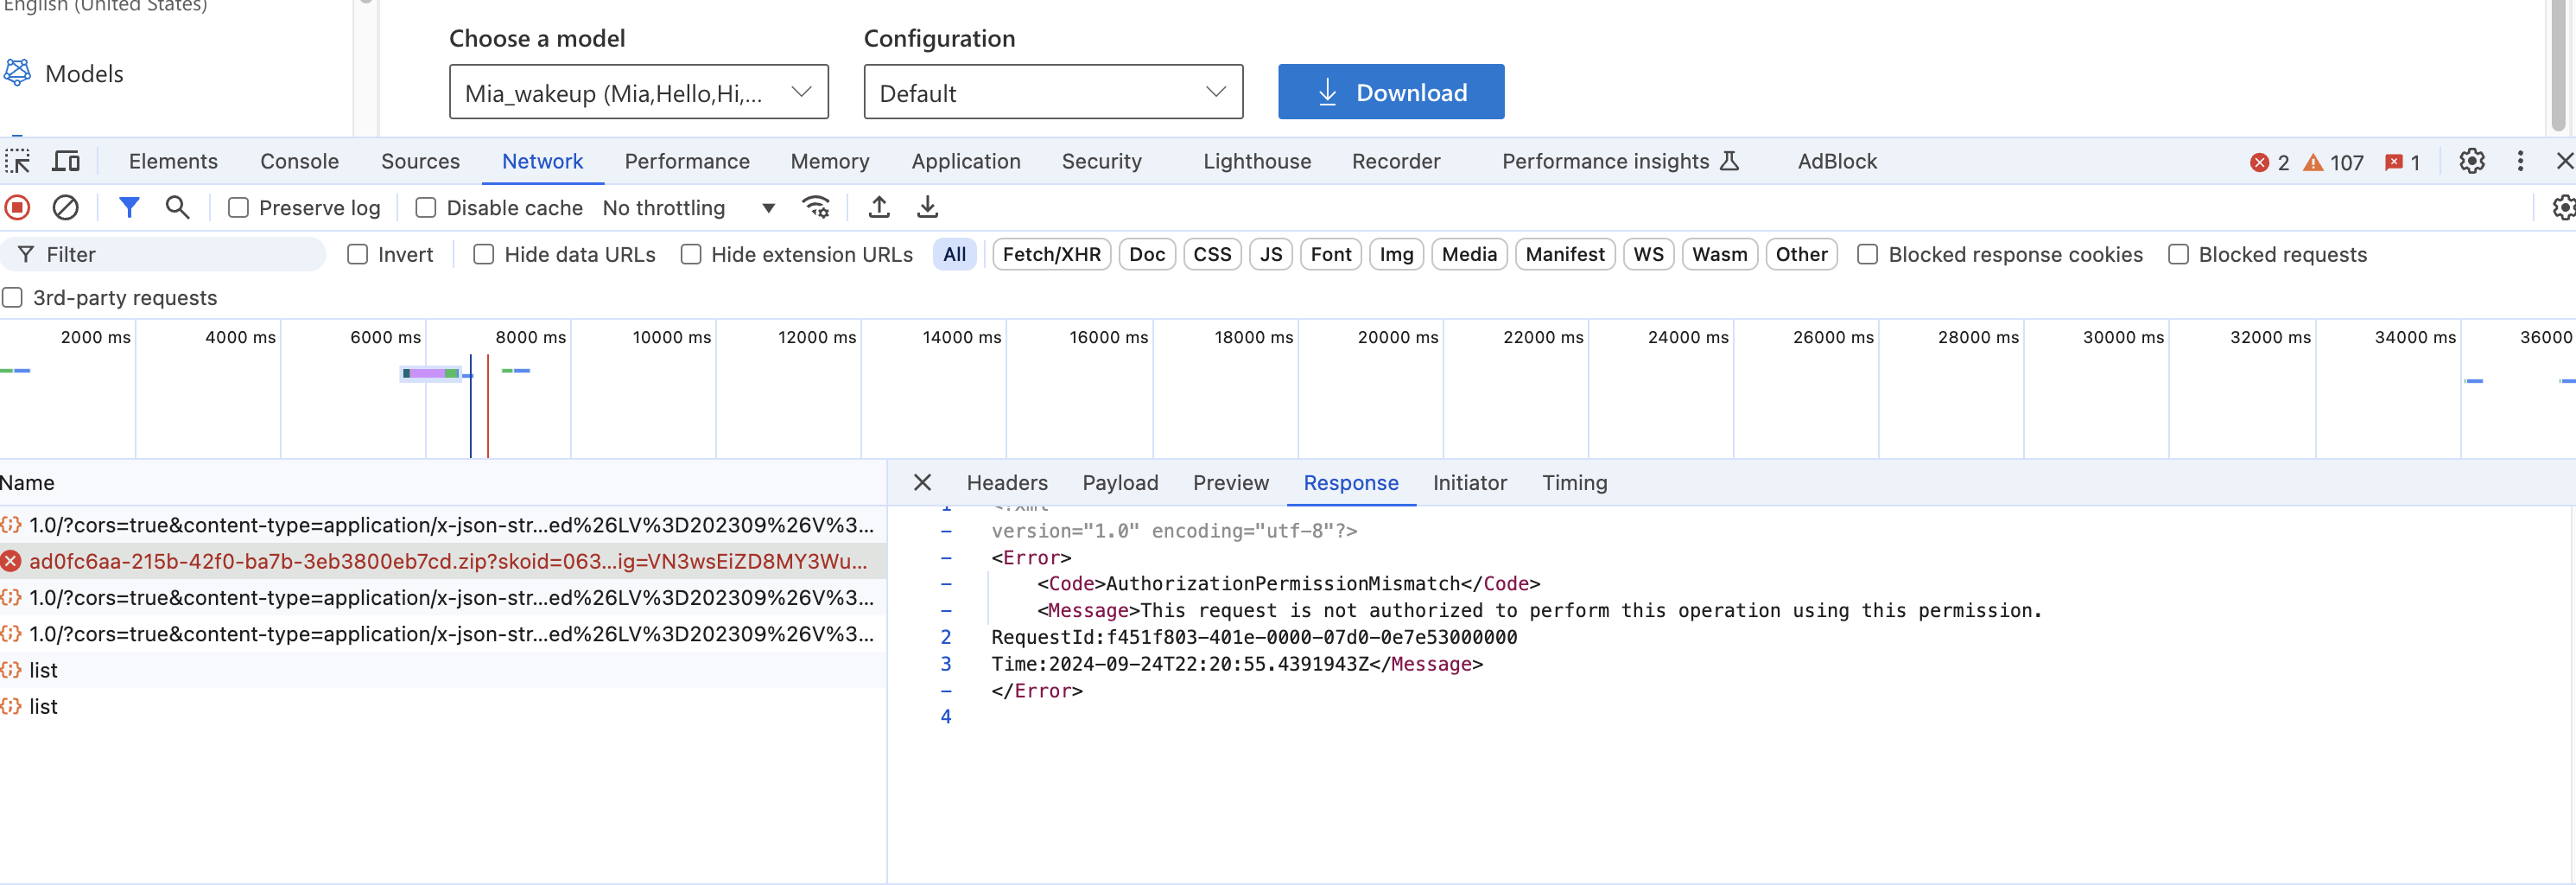Viewport: 2576px width, 885px height.
Task: Check Hide extension URLs
Action: point(691,254)
